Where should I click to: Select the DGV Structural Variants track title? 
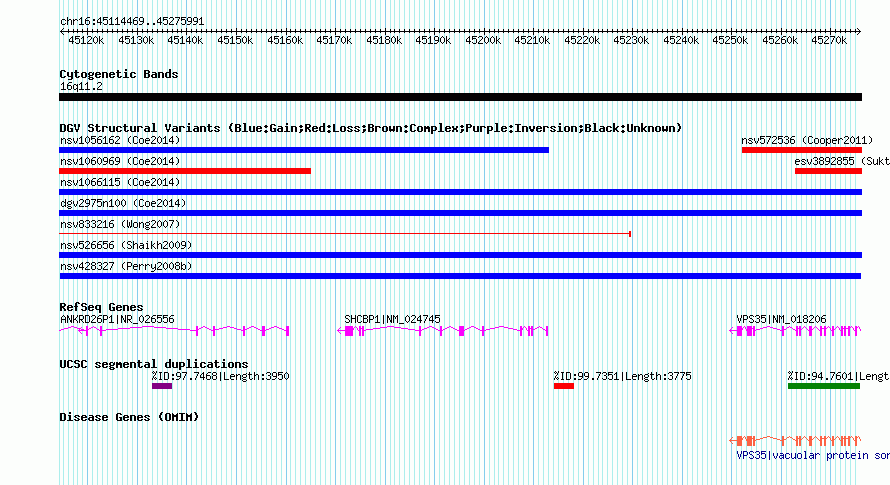point(370,128)
